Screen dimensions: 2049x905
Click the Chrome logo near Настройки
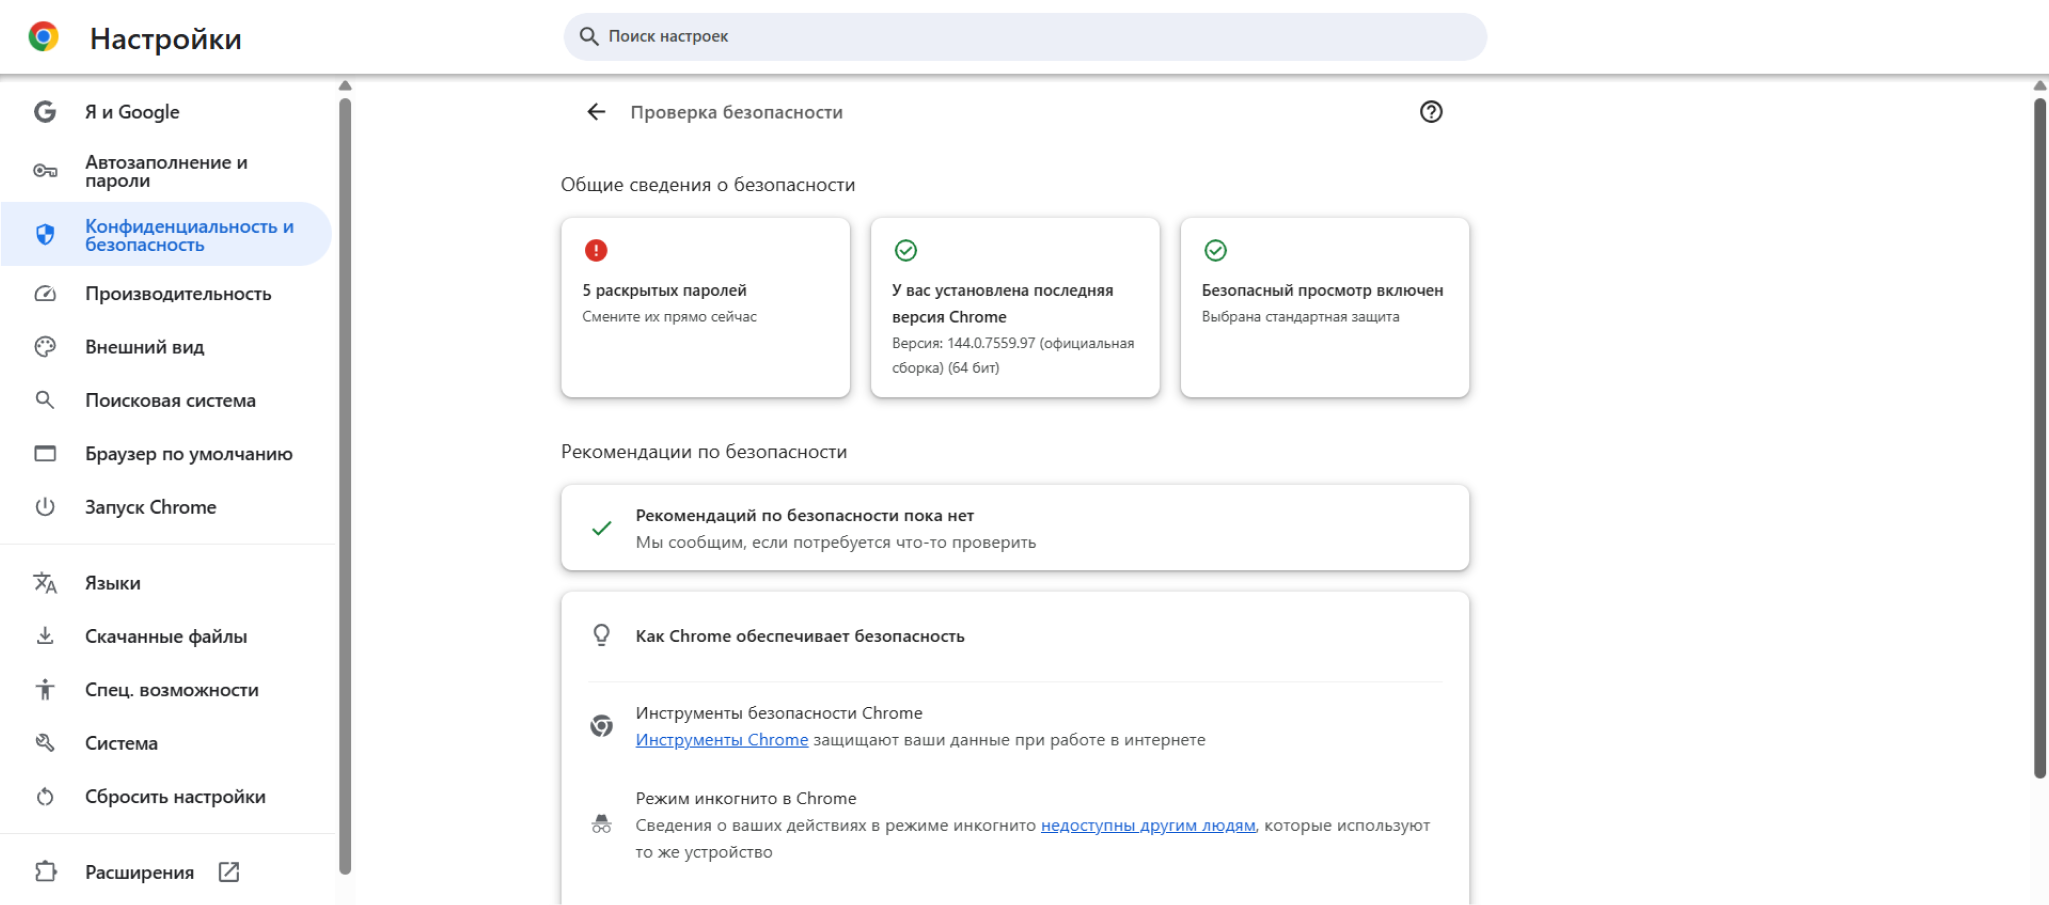point(43,37)
